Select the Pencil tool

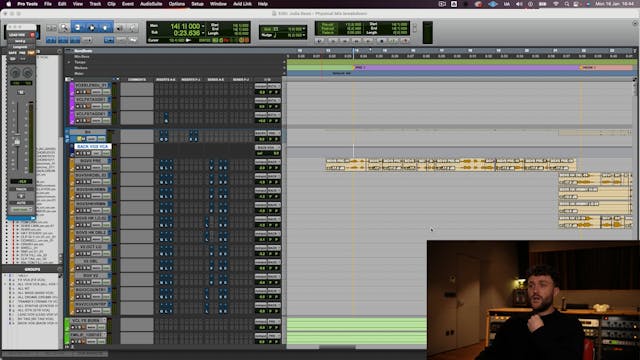point(133,28)
